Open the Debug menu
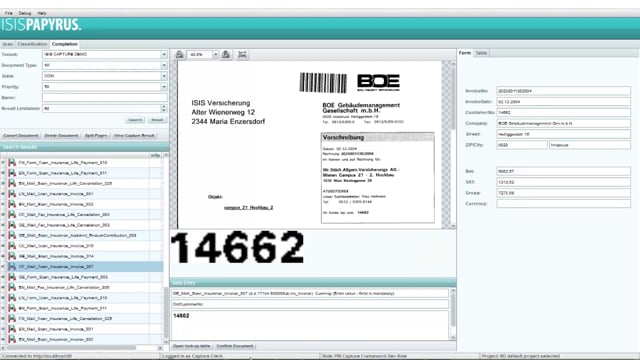 point(24,13)
